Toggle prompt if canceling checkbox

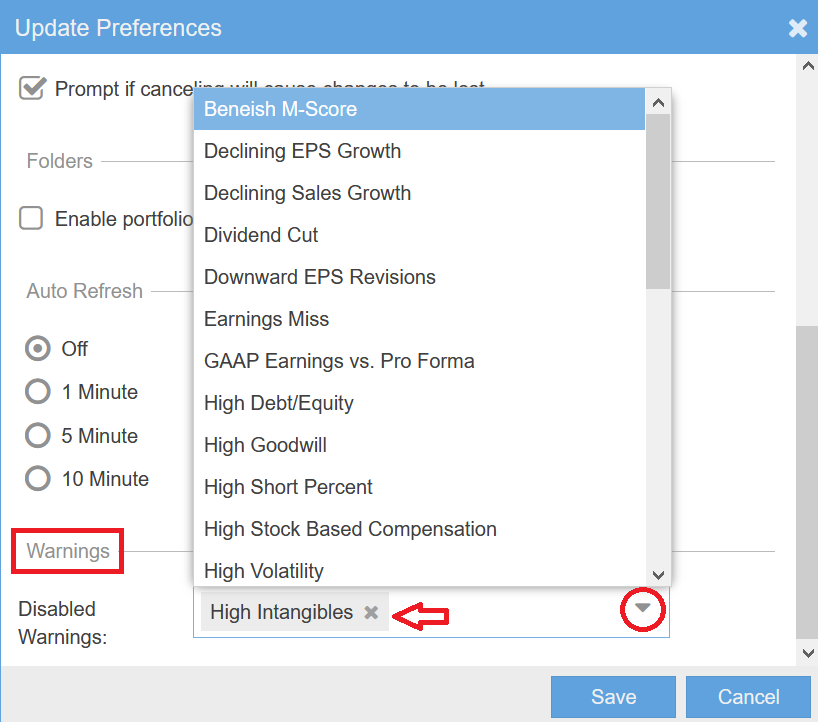pyautogui.click(x=32, y=88)
